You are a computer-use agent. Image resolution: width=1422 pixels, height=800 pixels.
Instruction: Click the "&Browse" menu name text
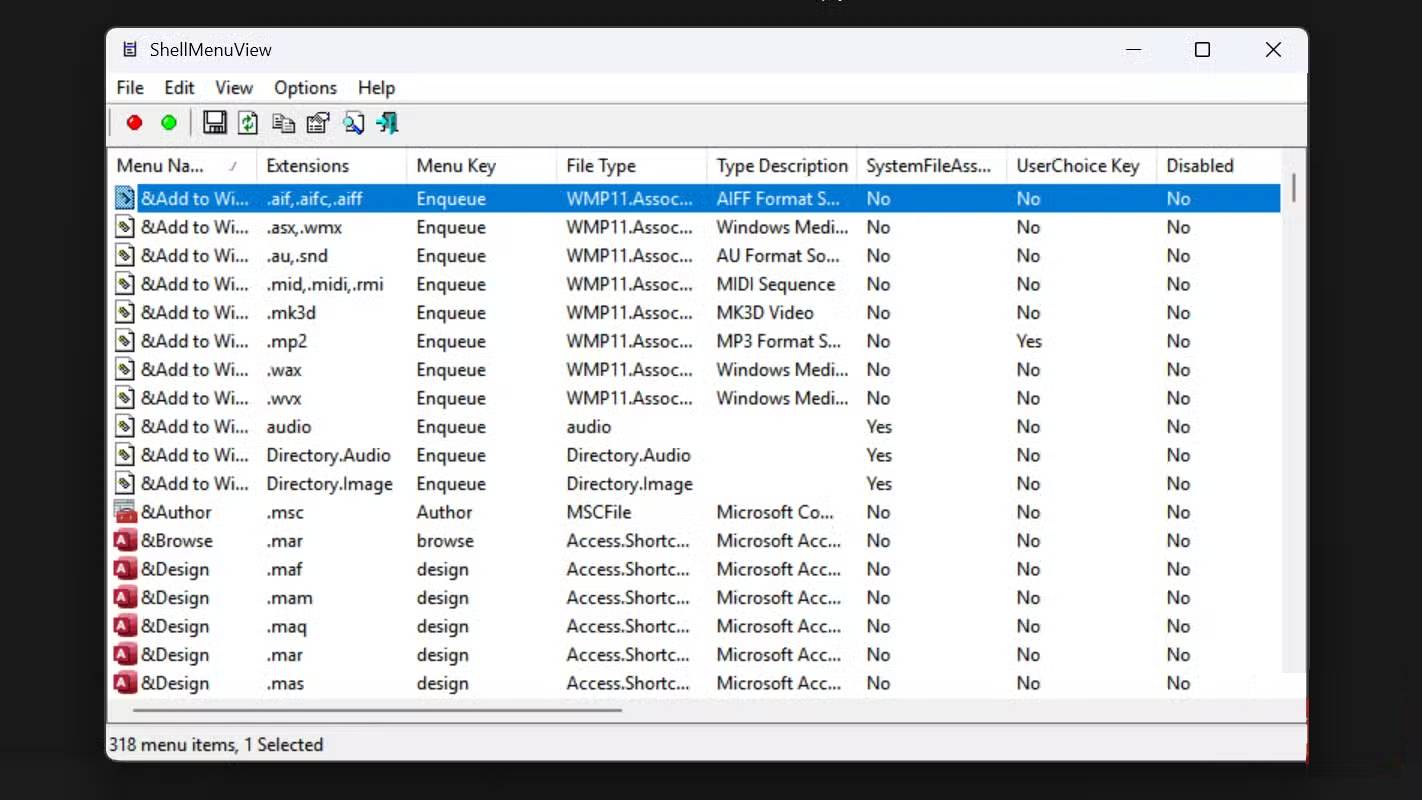click(177, 540)
